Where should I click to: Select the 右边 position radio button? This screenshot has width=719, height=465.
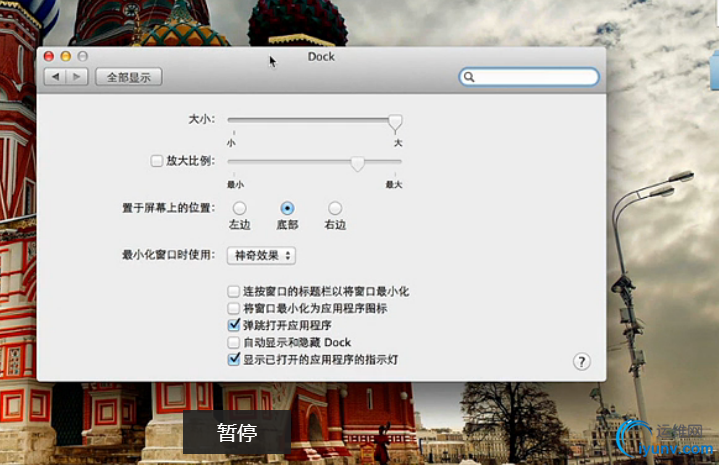click(x=335, y=208)
